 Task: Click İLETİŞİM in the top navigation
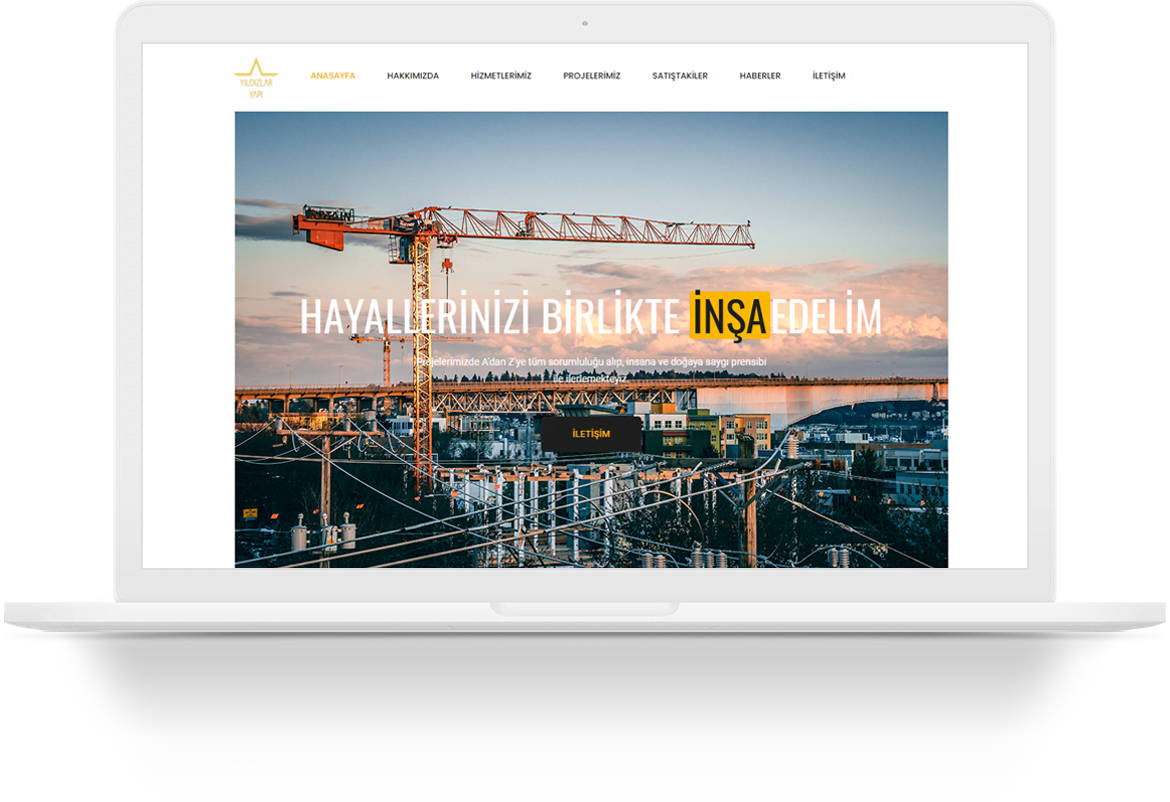click(x=828, y=76)
